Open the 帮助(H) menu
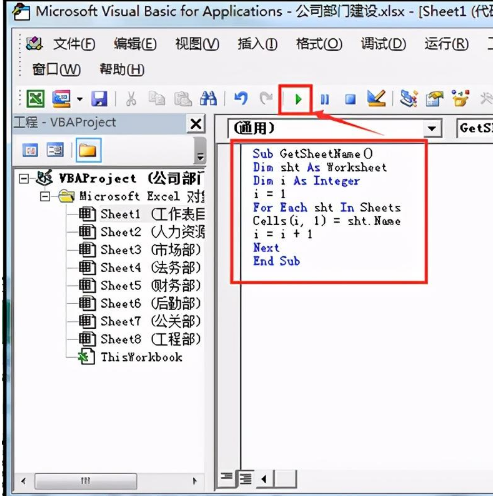 click(x=122, y=70)
